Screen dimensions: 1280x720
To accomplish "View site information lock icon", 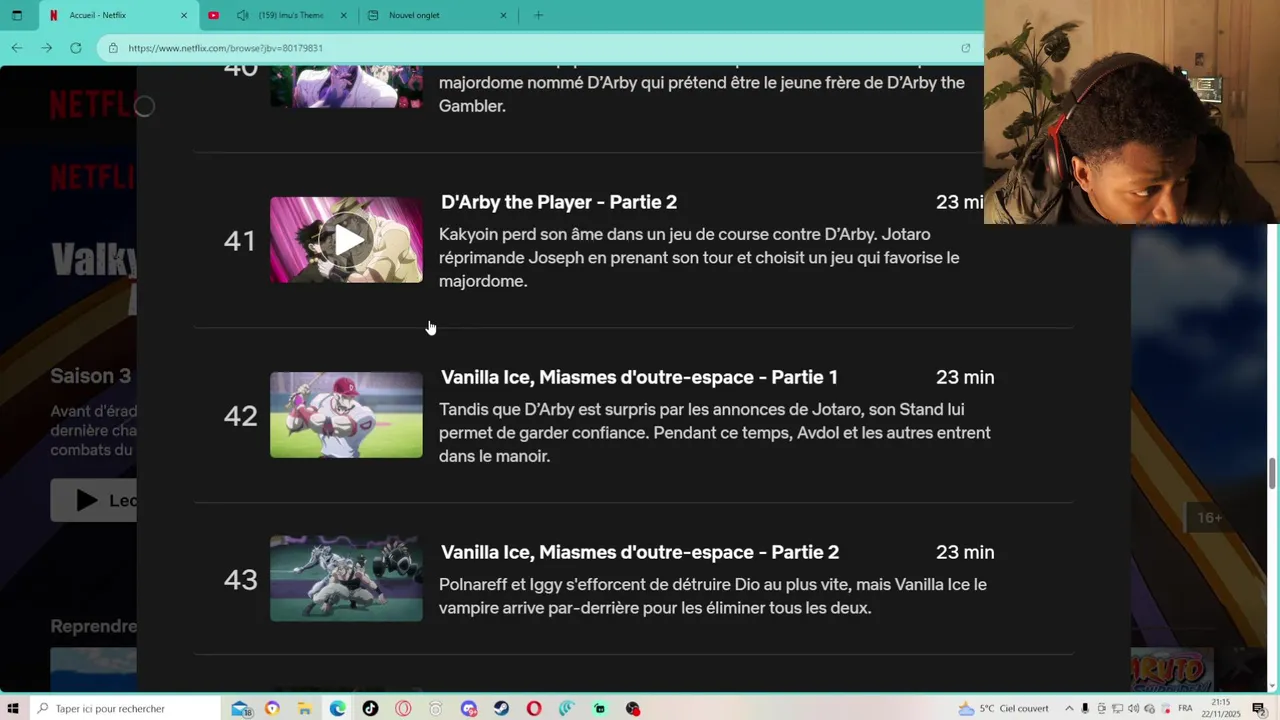I will click(x=113, y=48).
